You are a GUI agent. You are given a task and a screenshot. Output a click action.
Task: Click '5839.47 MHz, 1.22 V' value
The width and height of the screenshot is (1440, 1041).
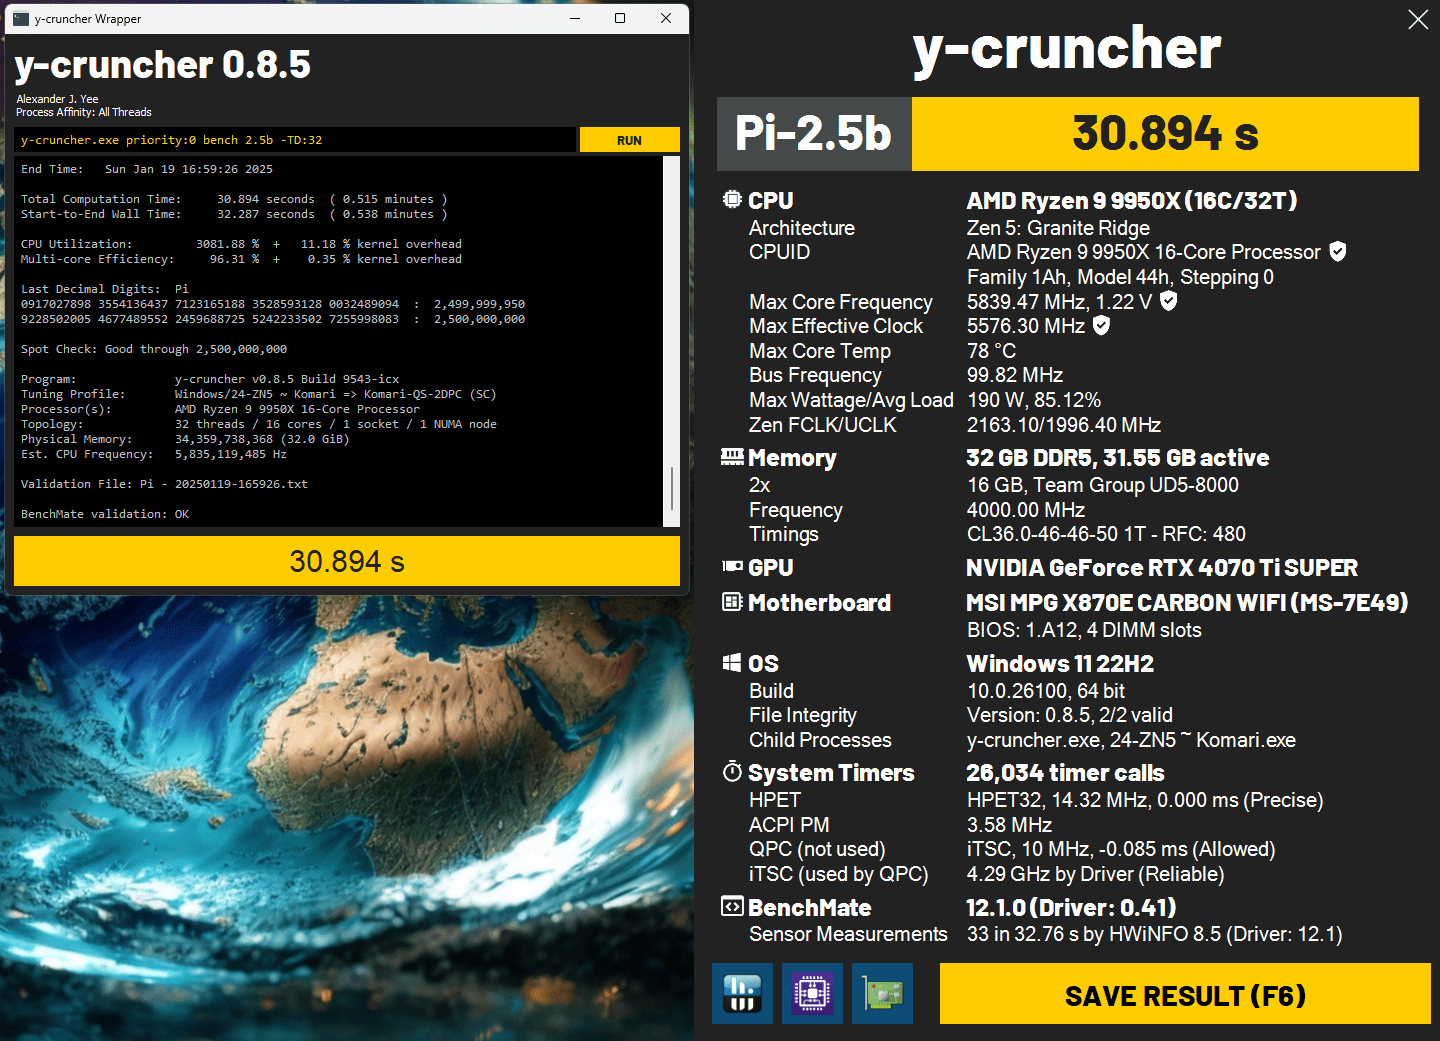pos(1059,302)
